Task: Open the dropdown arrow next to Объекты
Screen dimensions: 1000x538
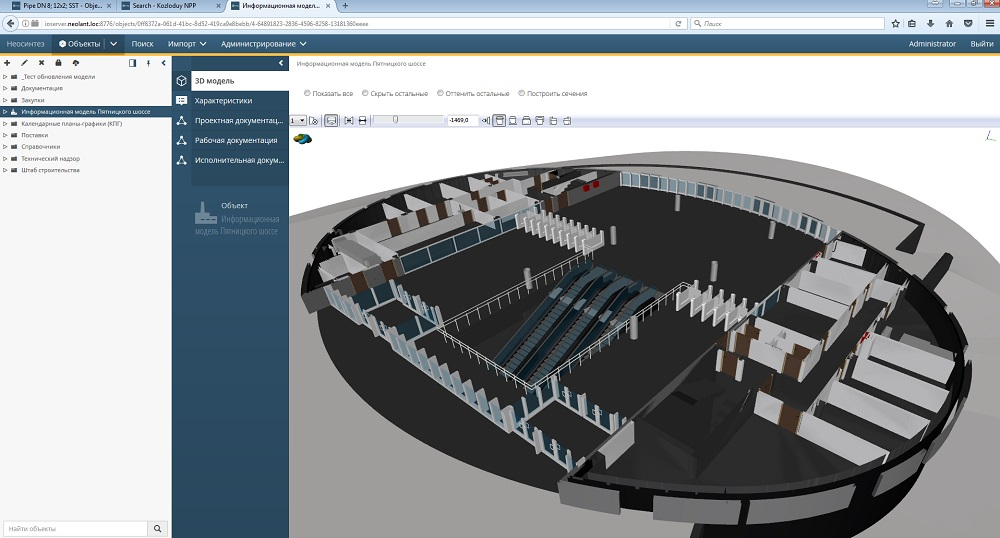Action: (114, 44)
